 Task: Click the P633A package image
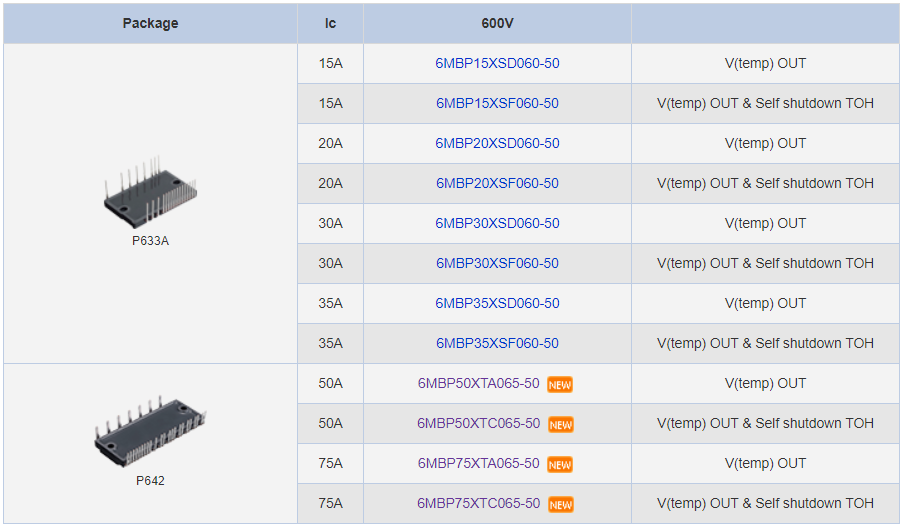coord(151,193)
